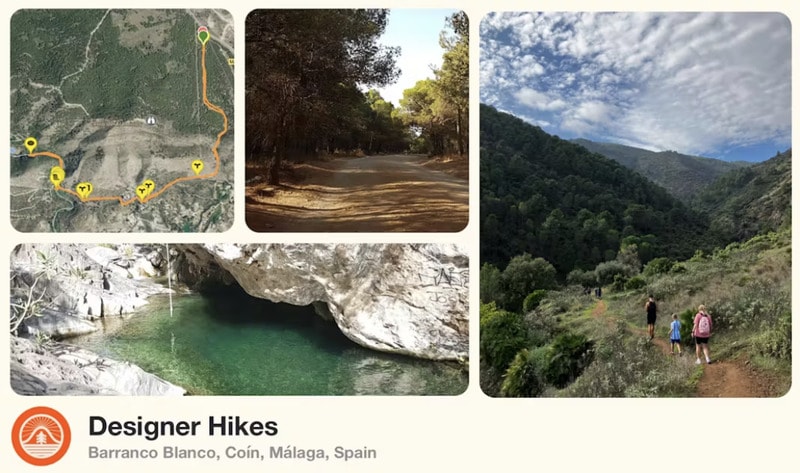Image resolution: width=800 pixels, height=473 pixels.
Task: Select the binoculars viewpoint icon on the map
Action: point(151,120)
